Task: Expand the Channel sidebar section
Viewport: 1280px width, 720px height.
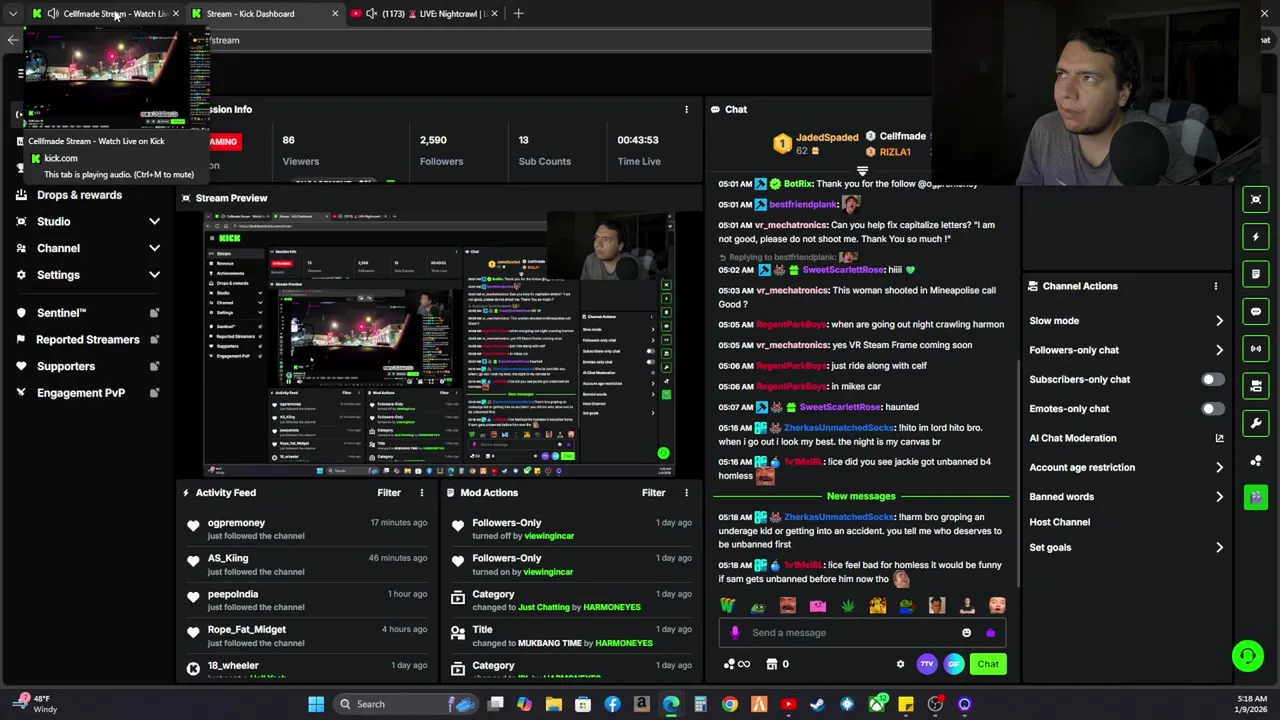Action: click(x=154, y=248)
